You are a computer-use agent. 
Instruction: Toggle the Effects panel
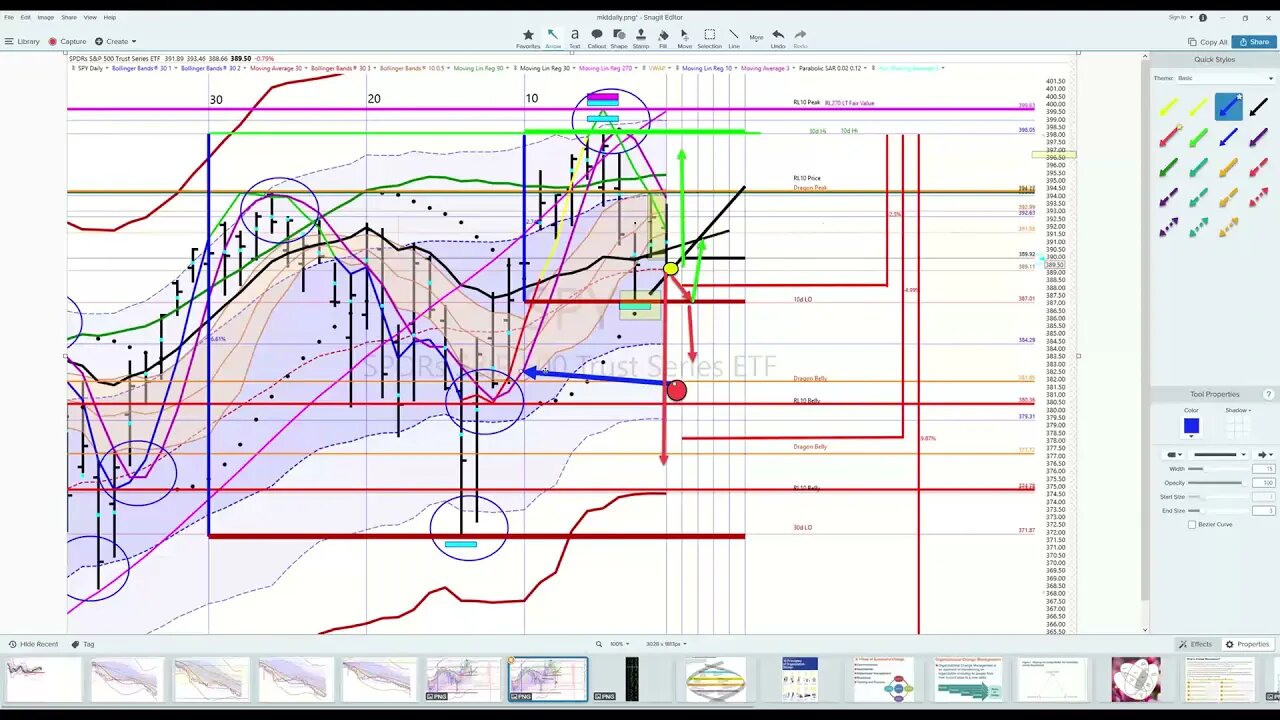click(1195, 644)
